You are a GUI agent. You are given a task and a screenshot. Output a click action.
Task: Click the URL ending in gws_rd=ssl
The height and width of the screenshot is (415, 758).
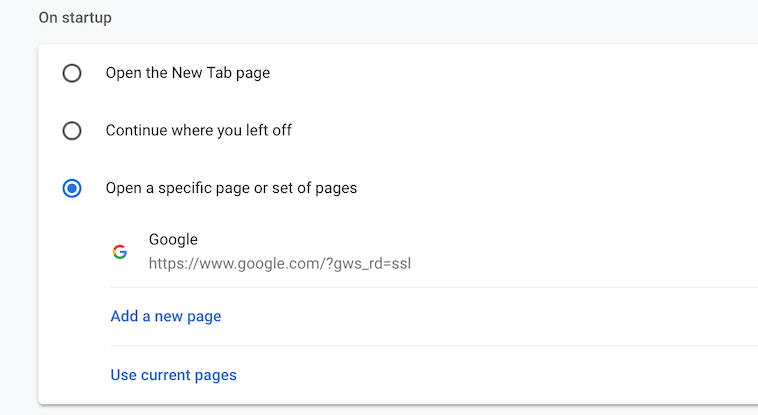click(280, 264)
